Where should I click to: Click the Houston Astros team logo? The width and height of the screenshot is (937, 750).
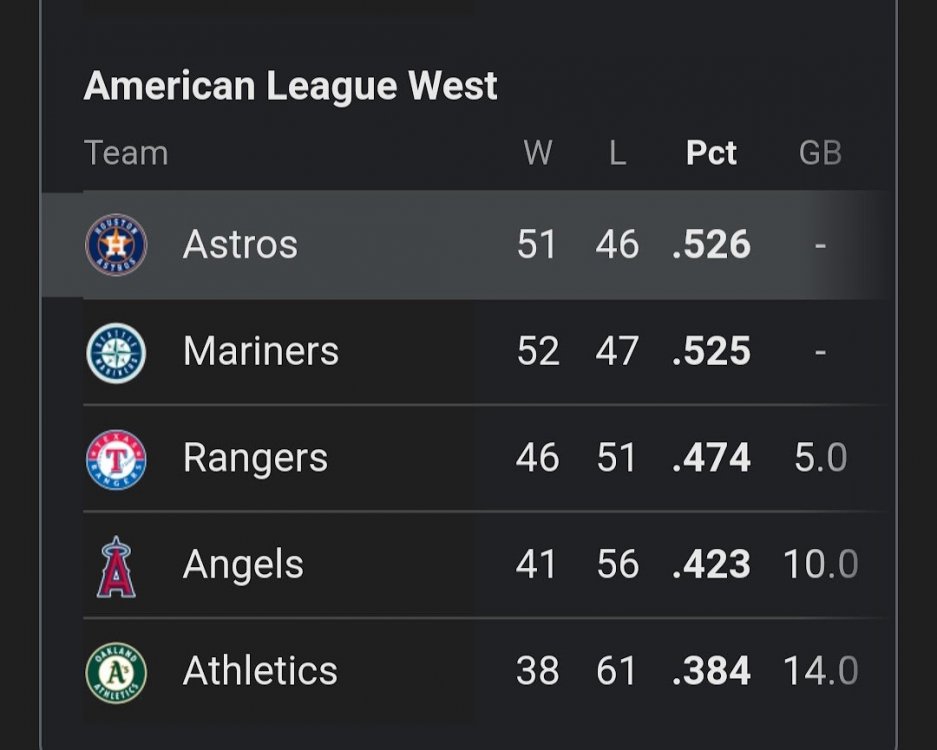tap(116, 245)
